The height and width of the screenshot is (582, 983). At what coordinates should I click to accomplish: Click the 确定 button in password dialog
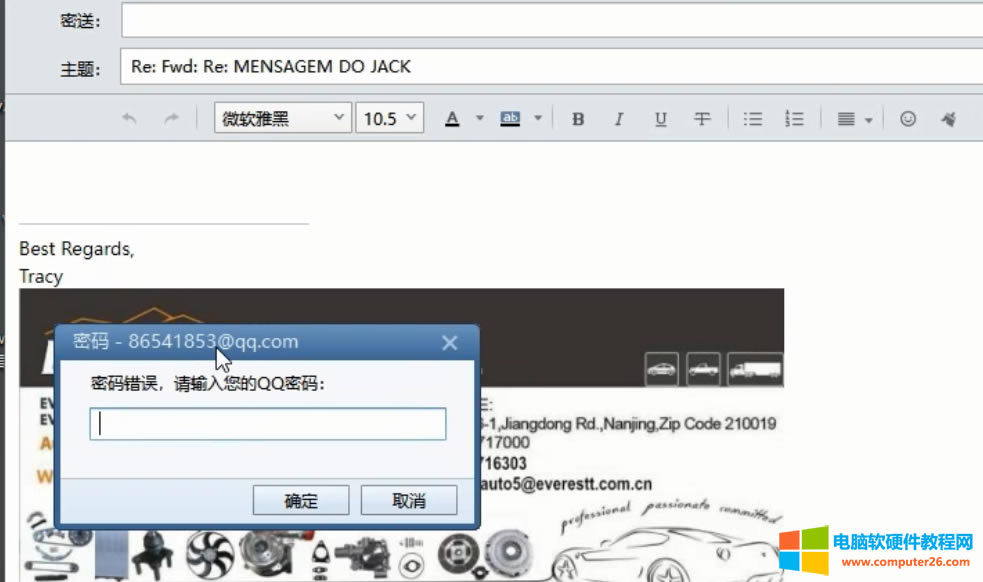(301, 501)
